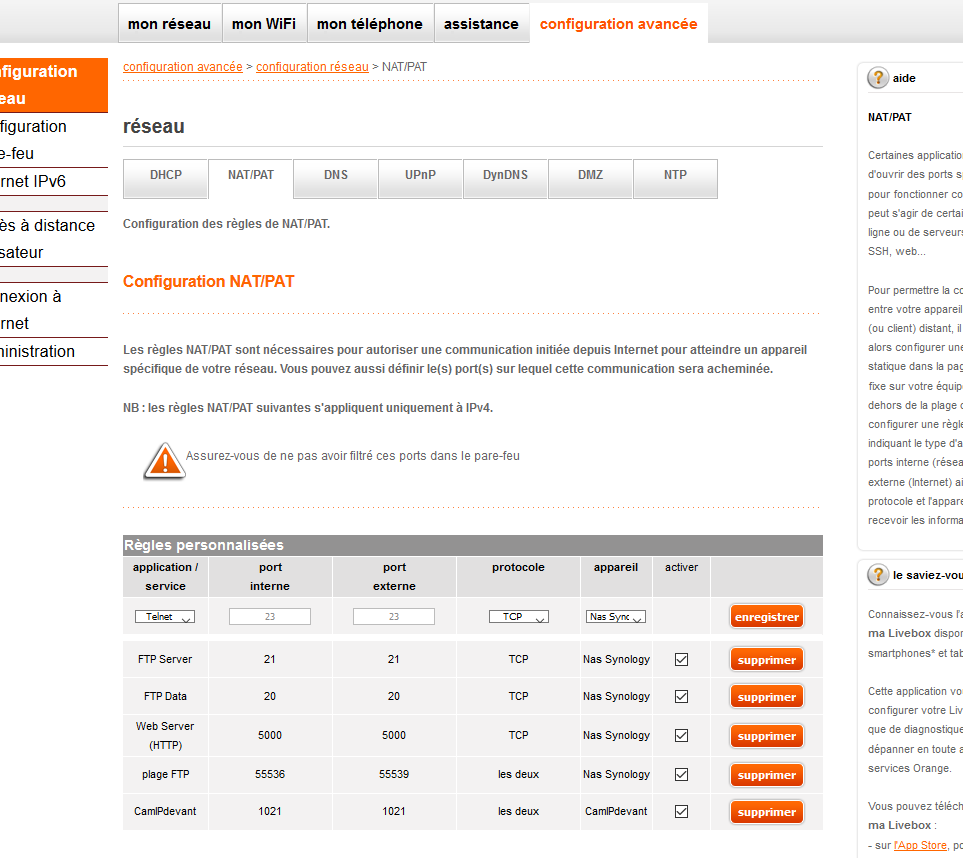Disable the CamIPdevant rule checkbox
This screenshot has width=963, height=858.
pyautogui.click(x=682, y=812)
